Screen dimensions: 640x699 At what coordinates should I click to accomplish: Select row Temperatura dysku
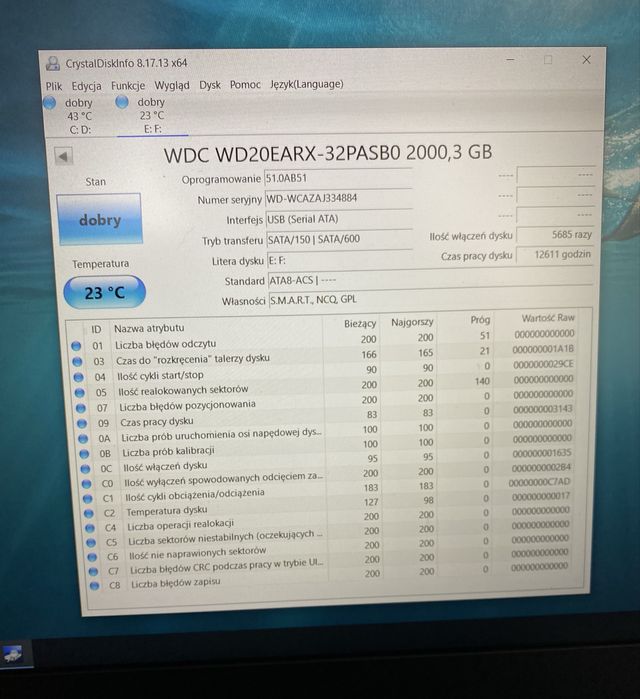[x=330, y=505]
